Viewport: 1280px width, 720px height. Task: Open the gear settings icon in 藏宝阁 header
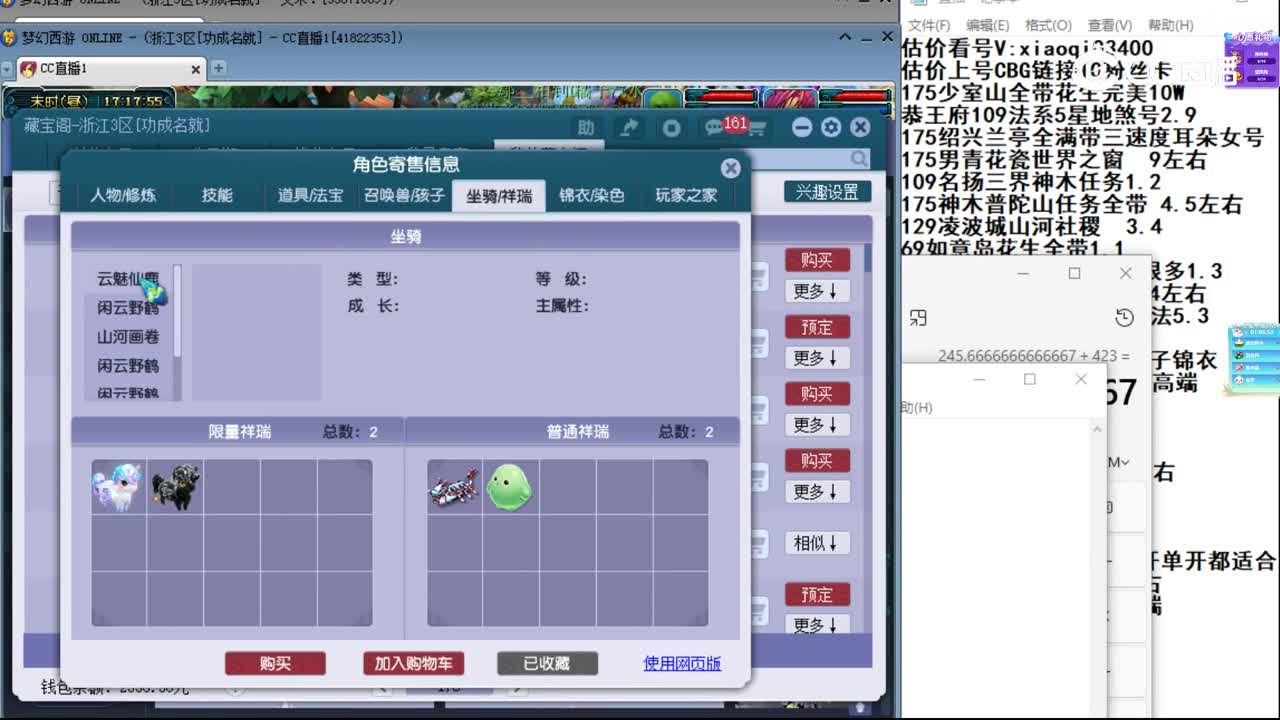point(831,127)
